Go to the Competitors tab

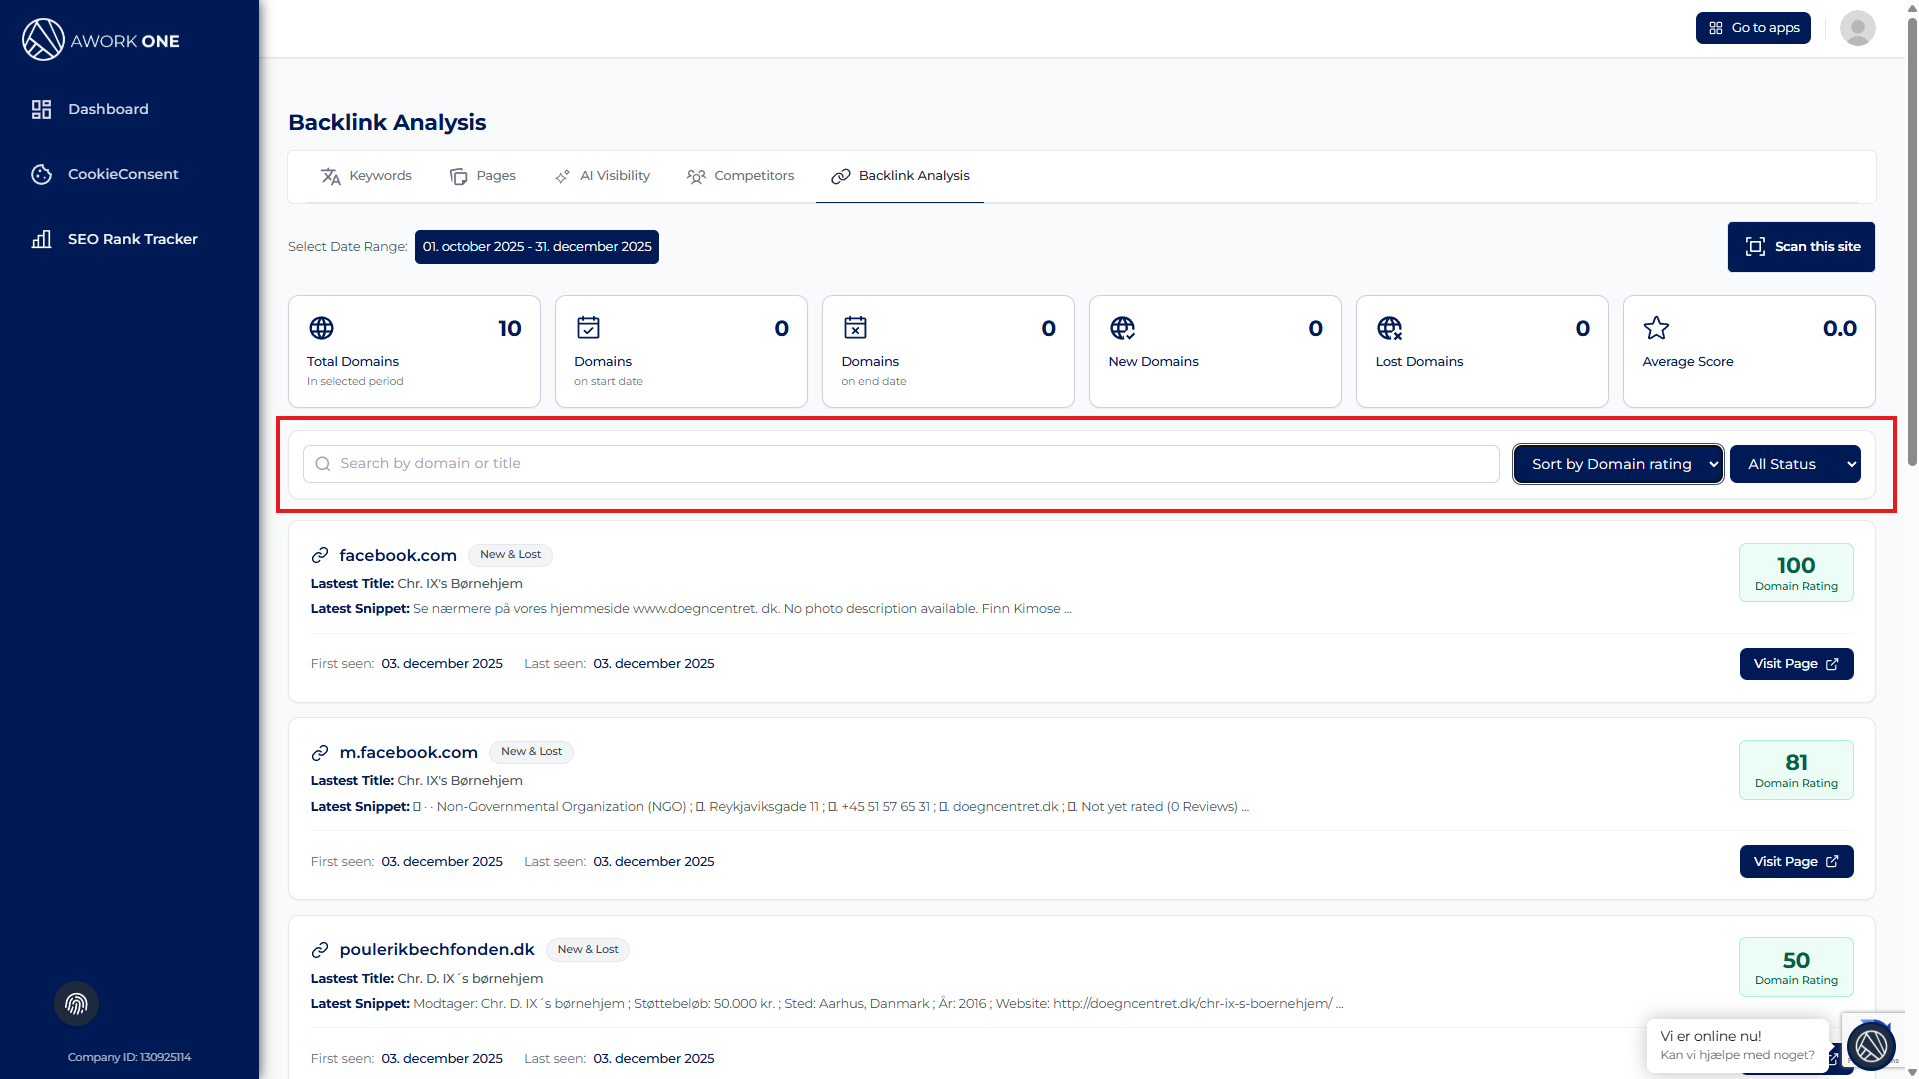click(x=740, y=176)
